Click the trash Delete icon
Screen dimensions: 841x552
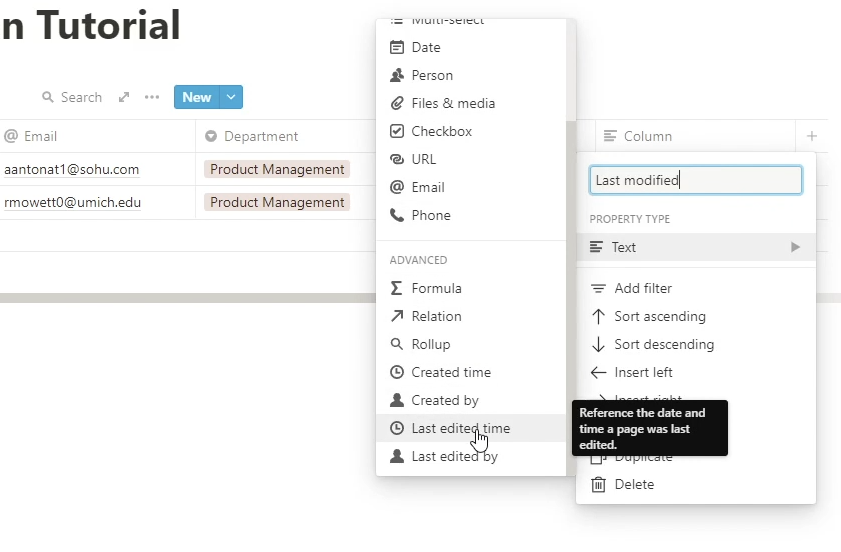pos(599,484)
